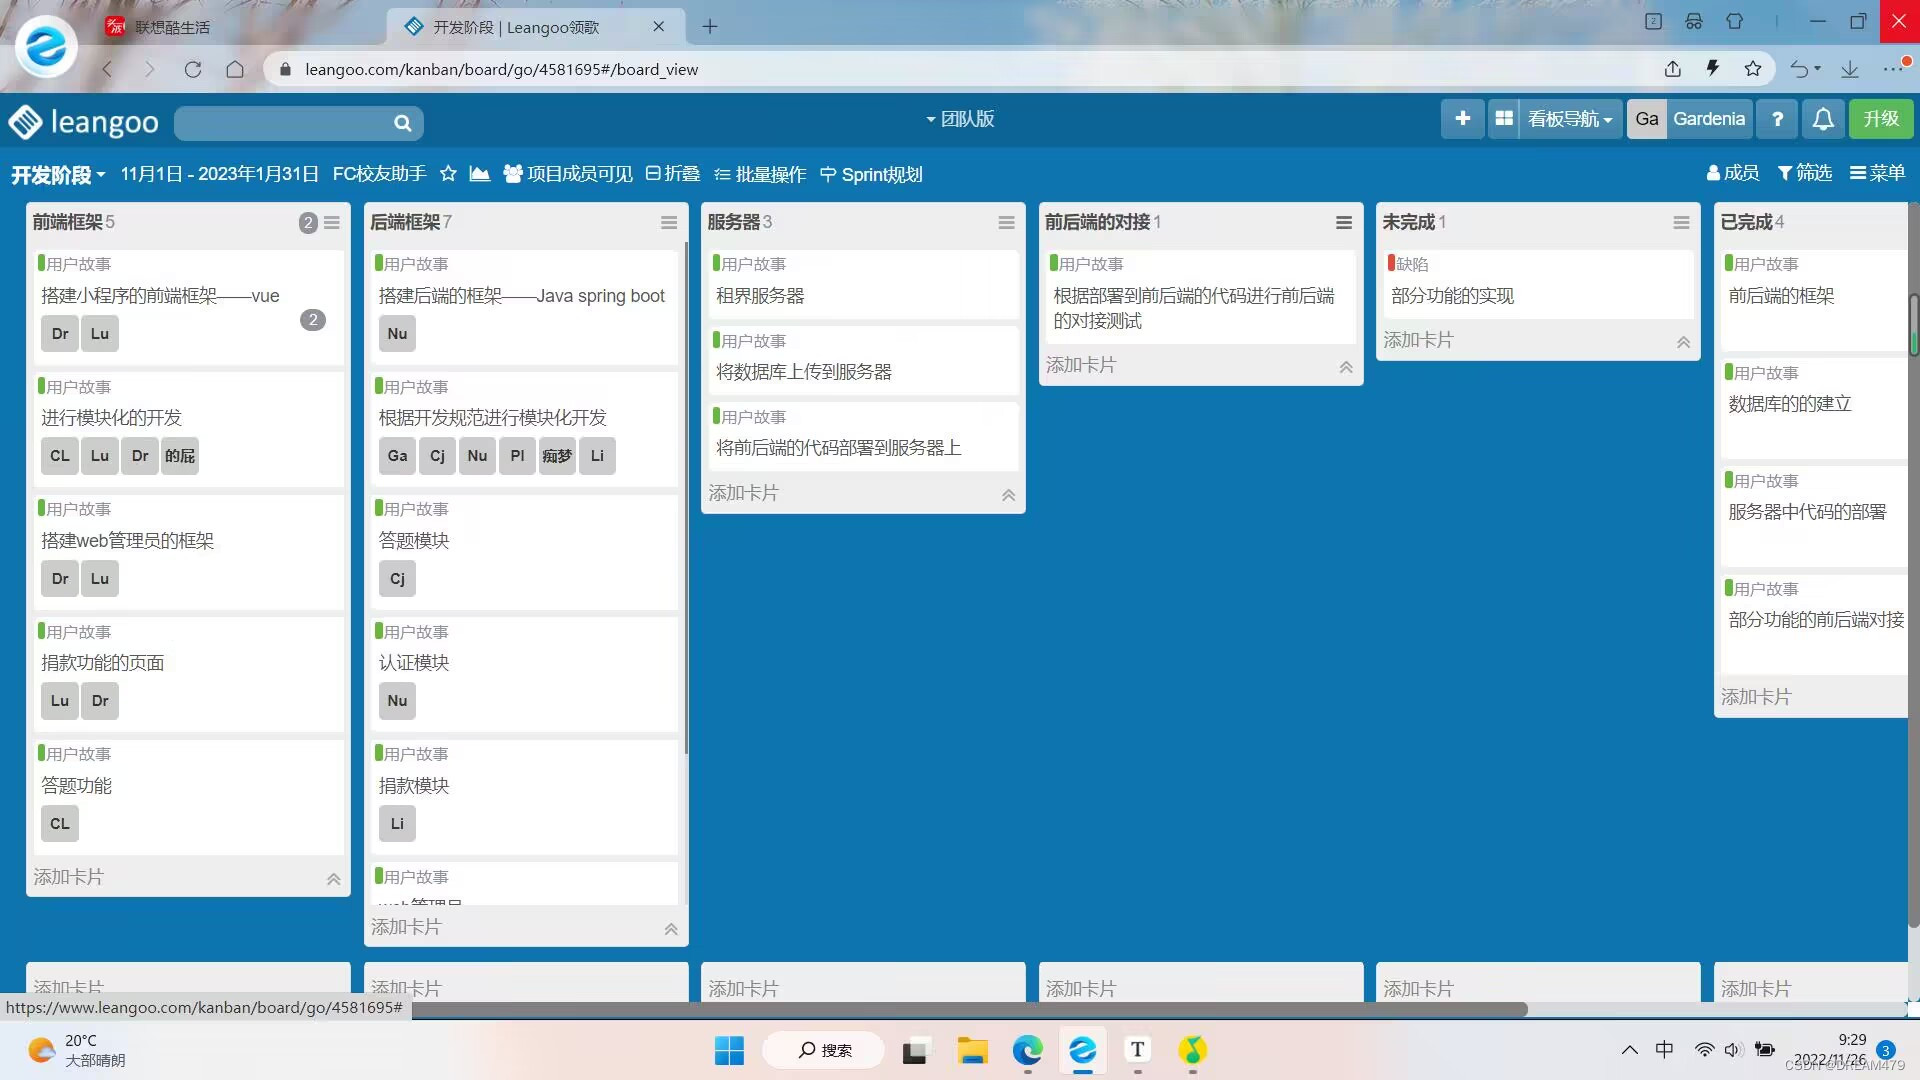
Task: Open Gardenia user menu
Action: (1709, 119)
